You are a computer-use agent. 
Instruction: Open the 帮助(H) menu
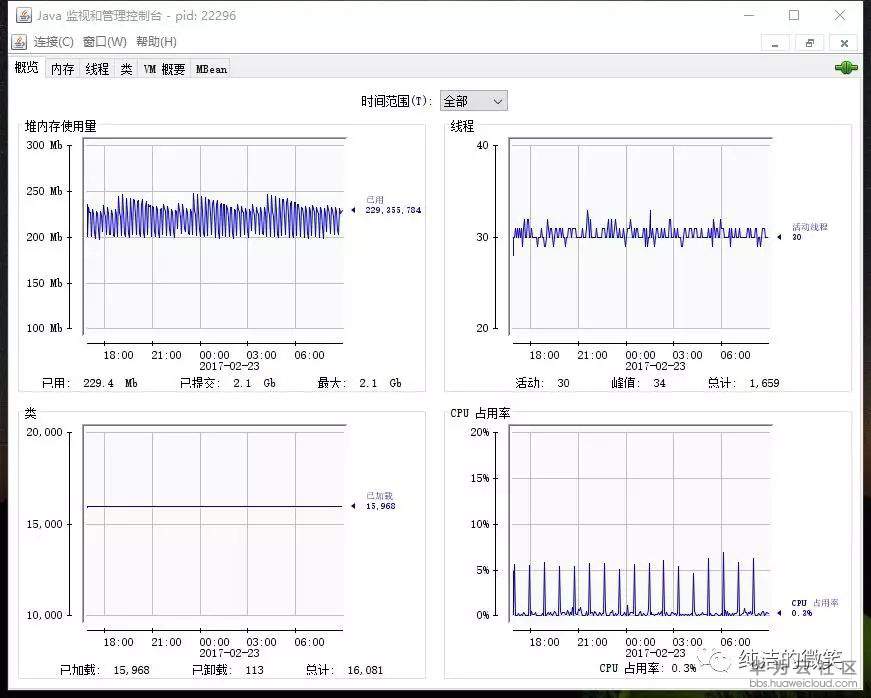pos(156,42)
